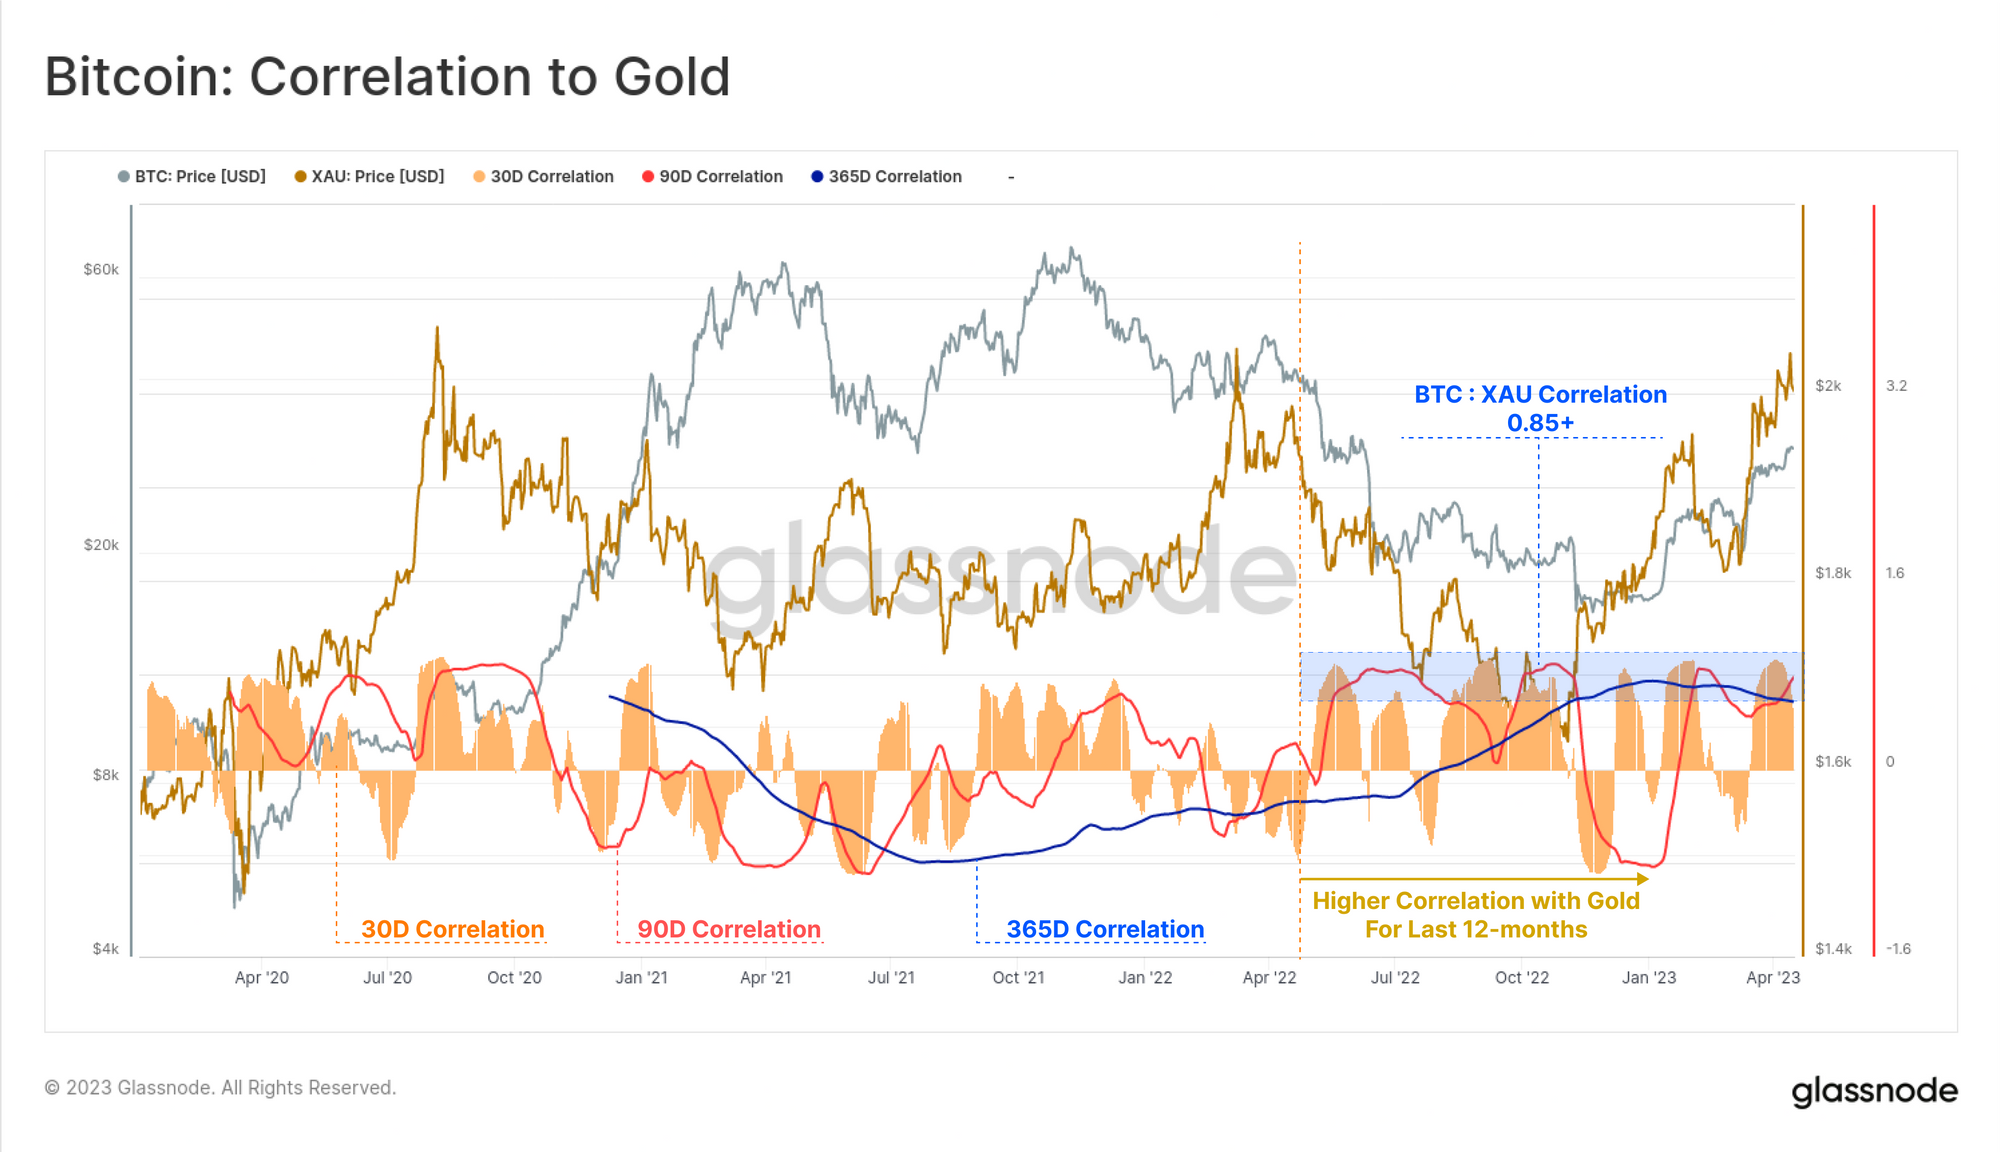Select the red 90D Correlation annotation label
The image size is (2000, 1152).
click(x=729, y=929)
